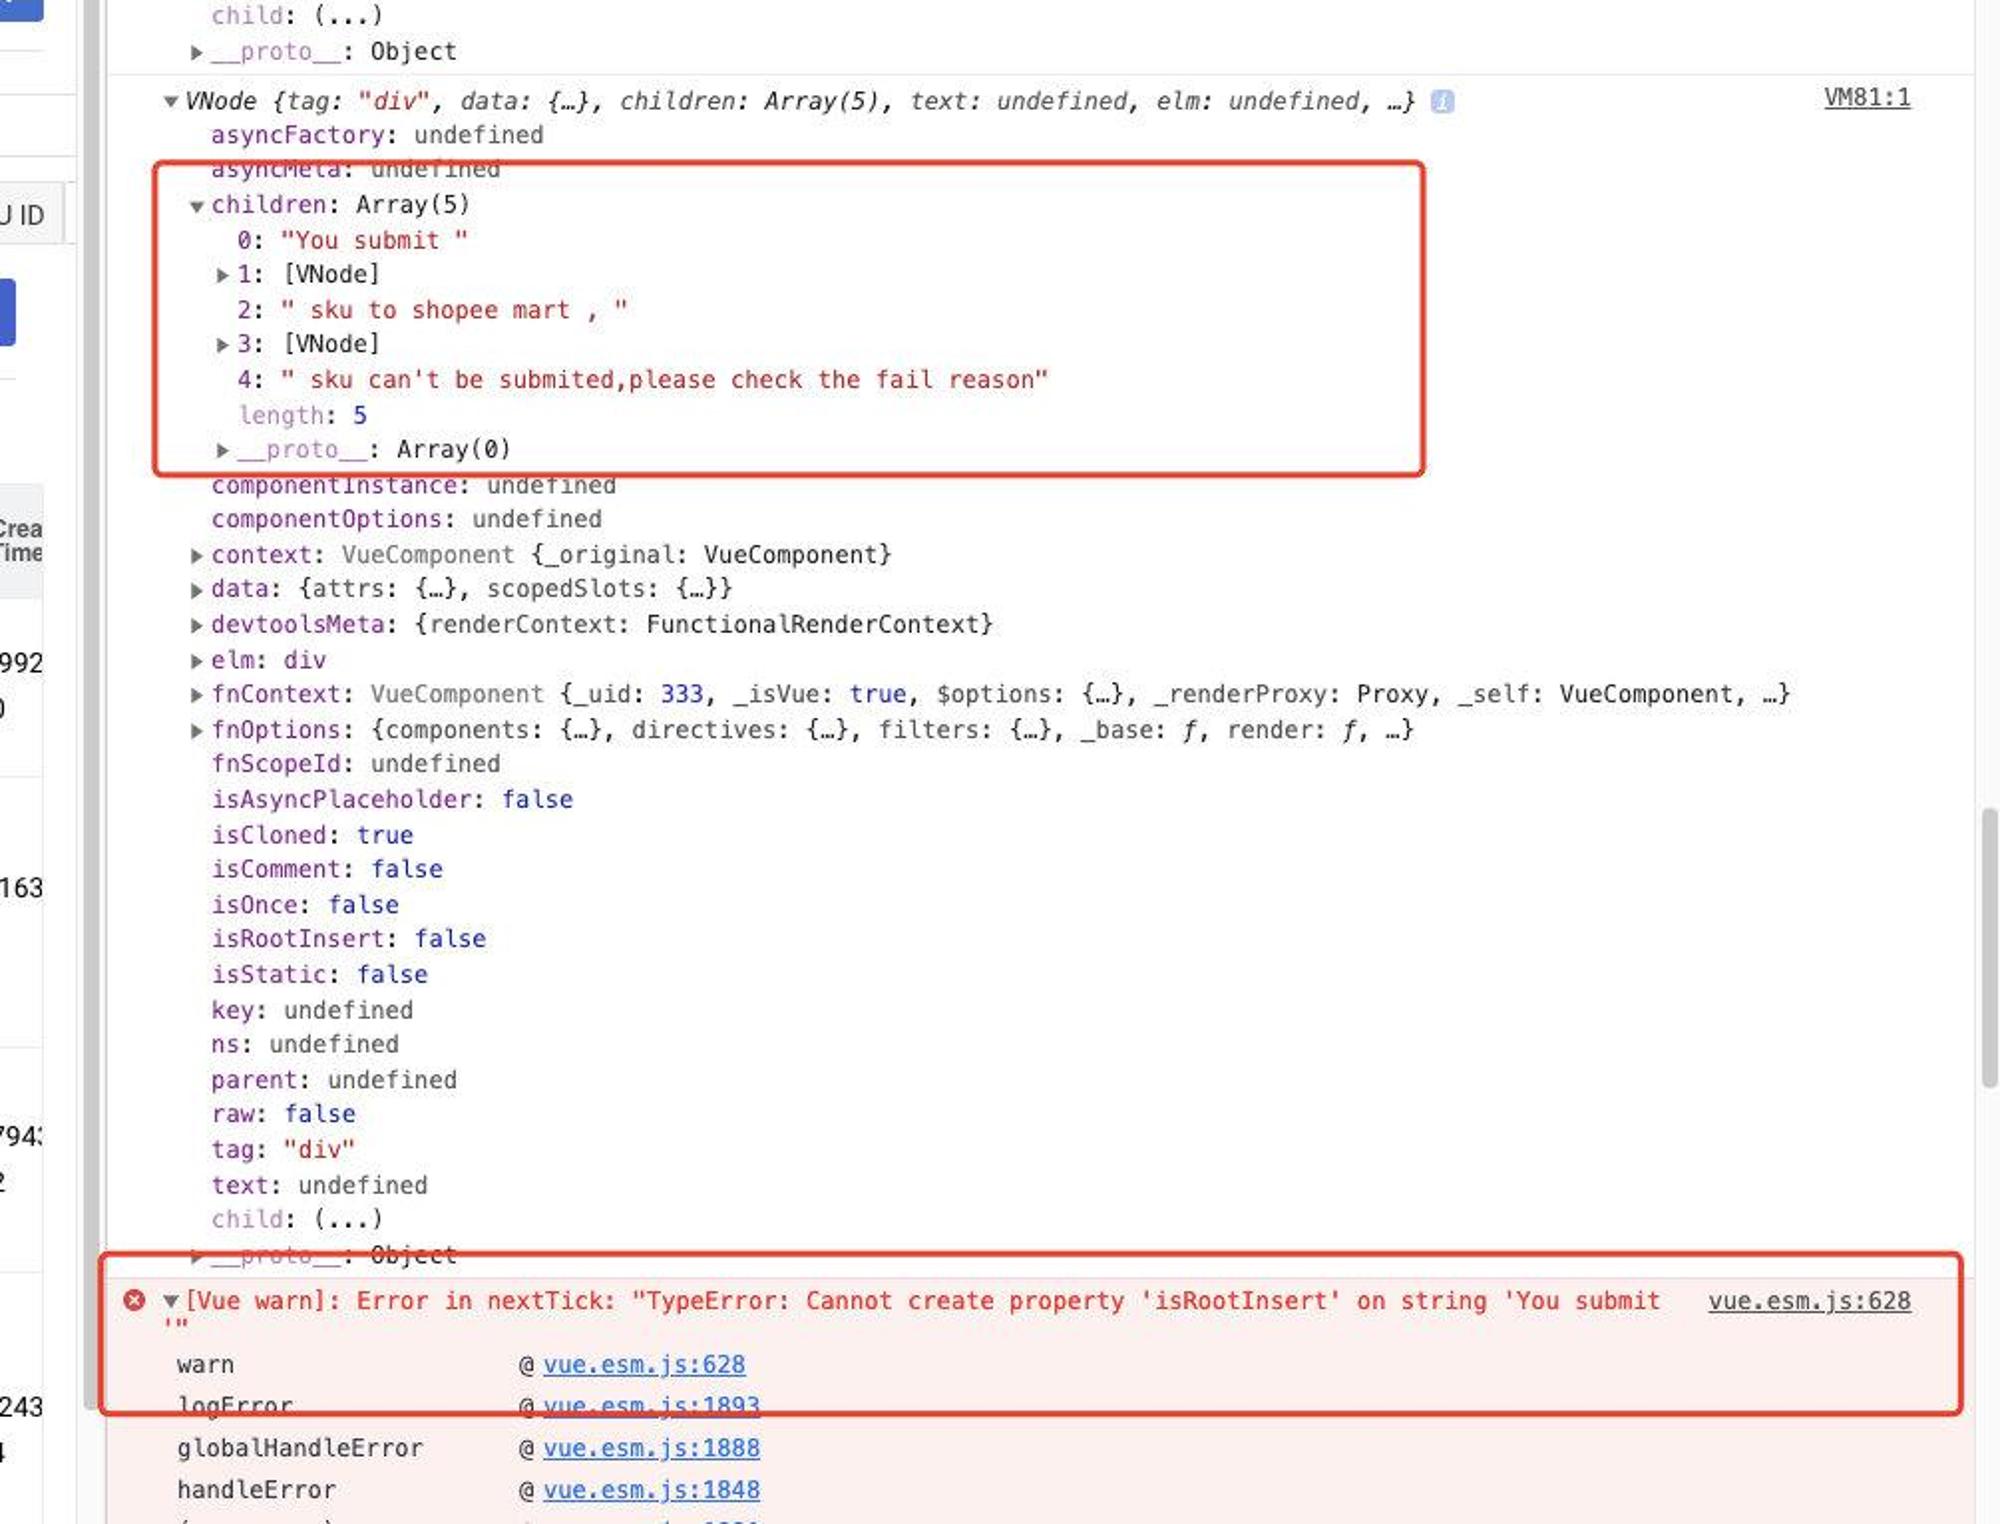
Task: Open vue.esm.js:628 link in the warn row
Action: [644, 1364]
